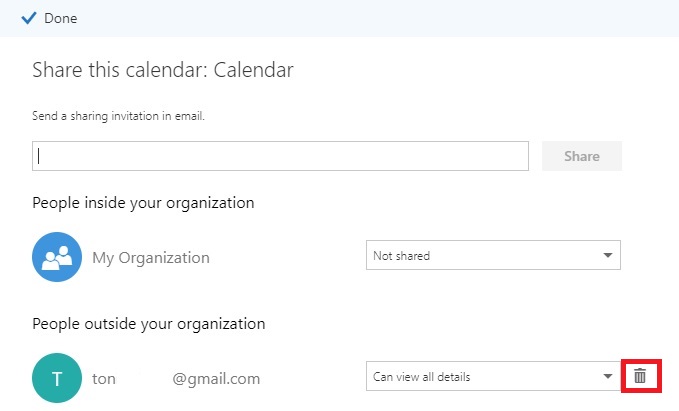679x411 pixels.
Task: Click the My Organization name label
Action: tap(151, 258)
